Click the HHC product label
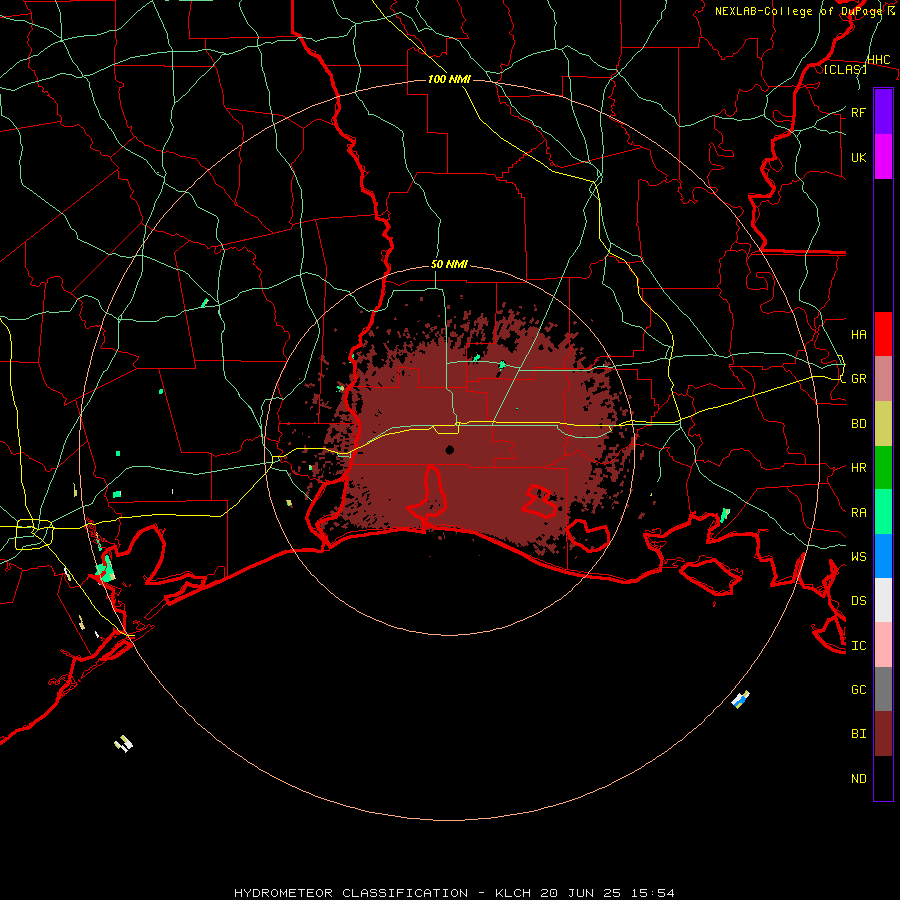This screenshot has height=900, width=900. [x=878, y=60]
